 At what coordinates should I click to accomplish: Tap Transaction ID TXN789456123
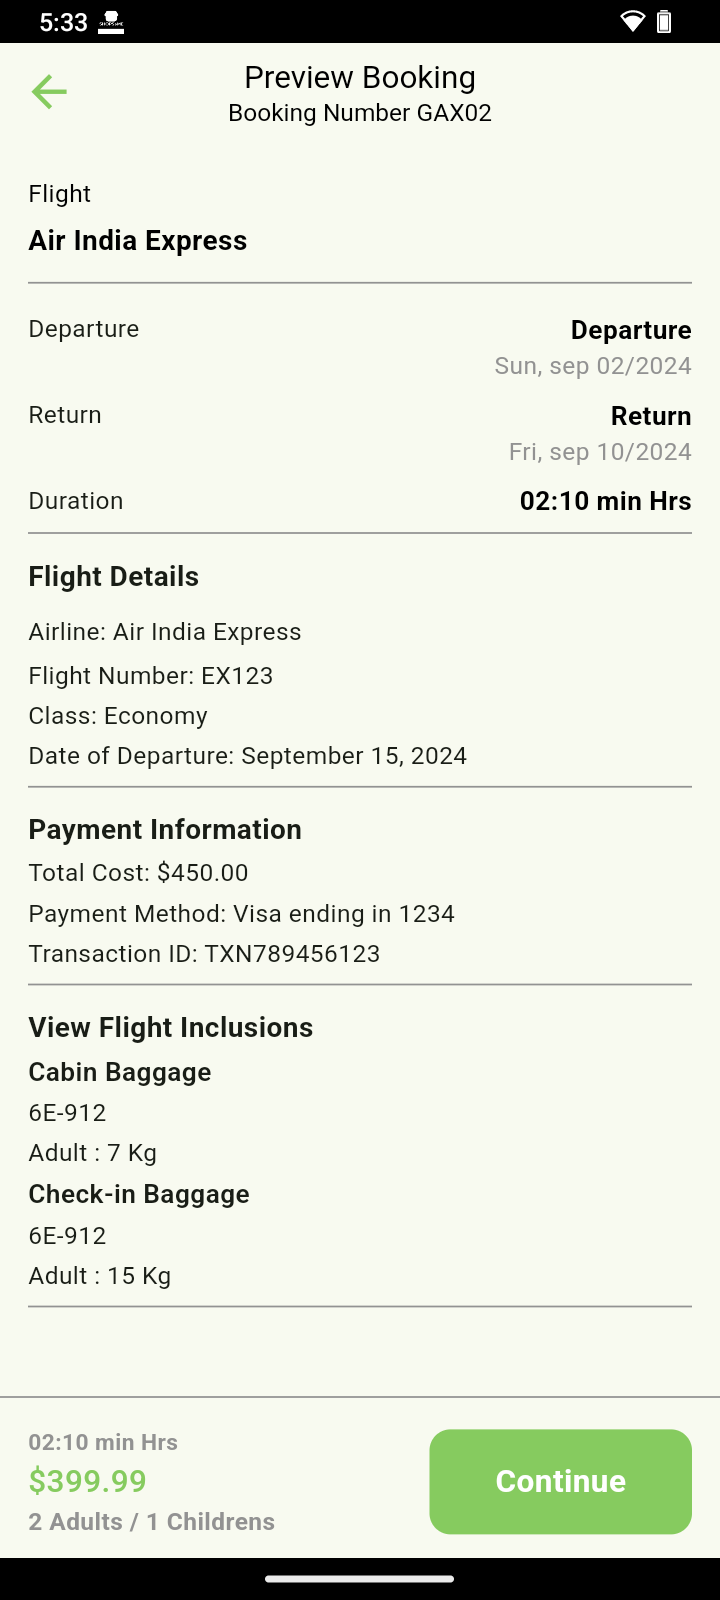pos(204,954)
